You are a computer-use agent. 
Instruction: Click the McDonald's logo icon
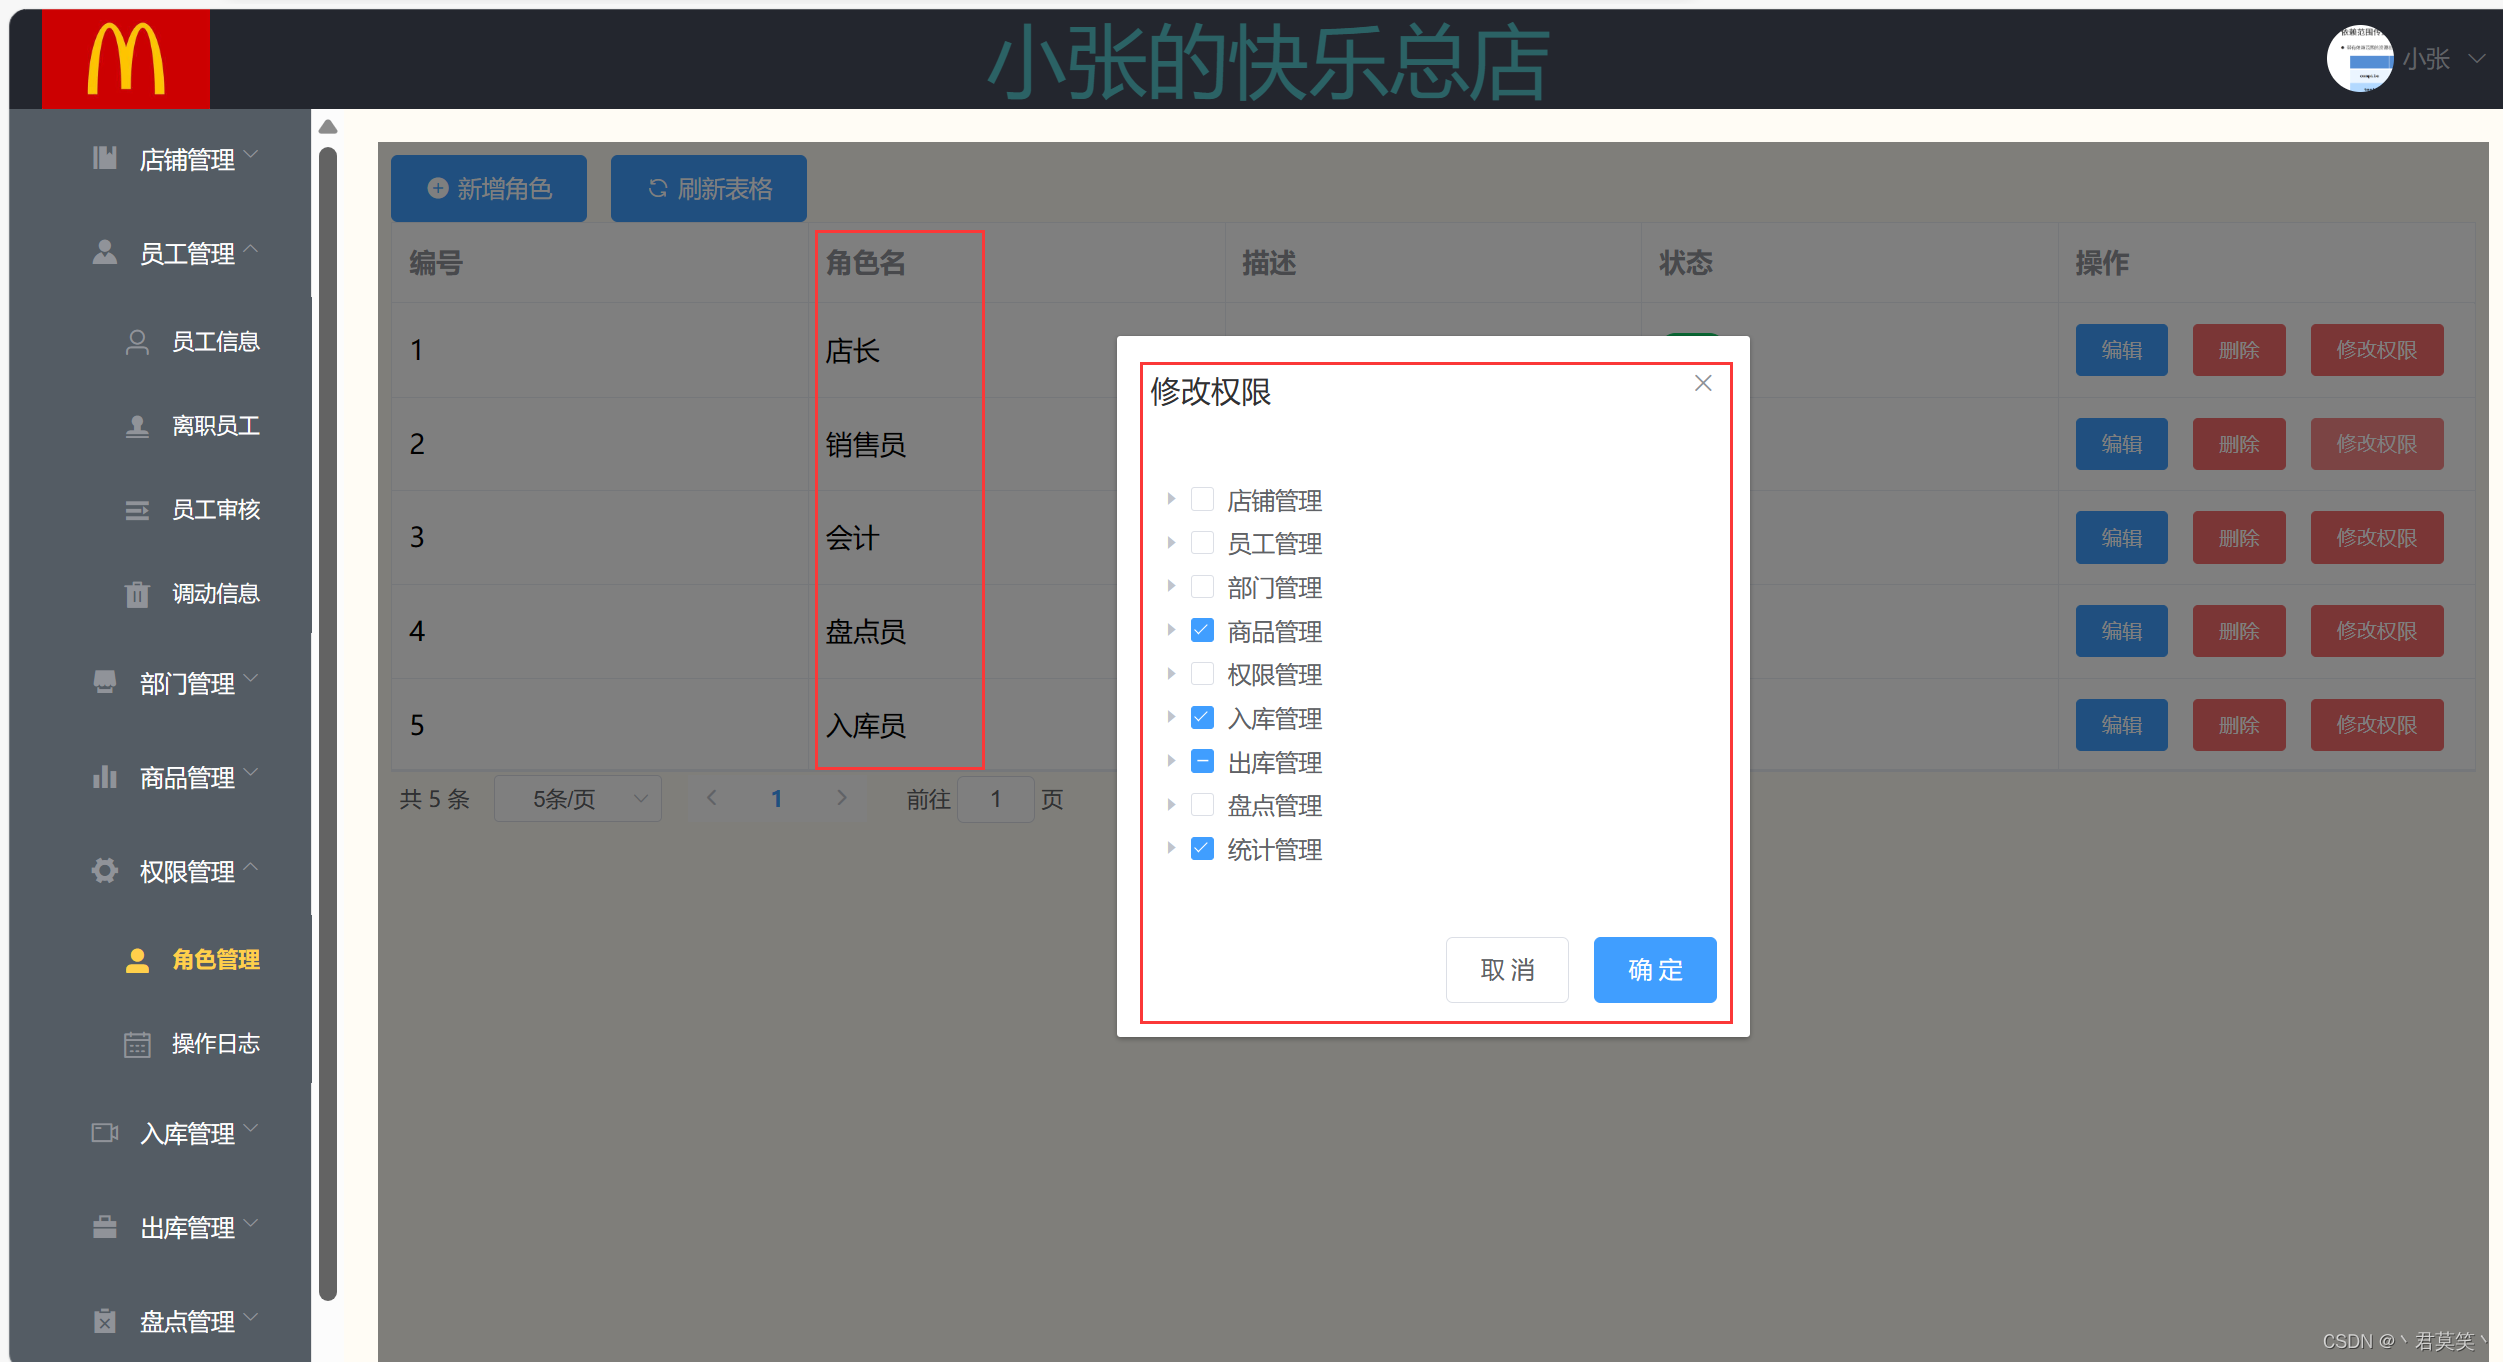125,59
